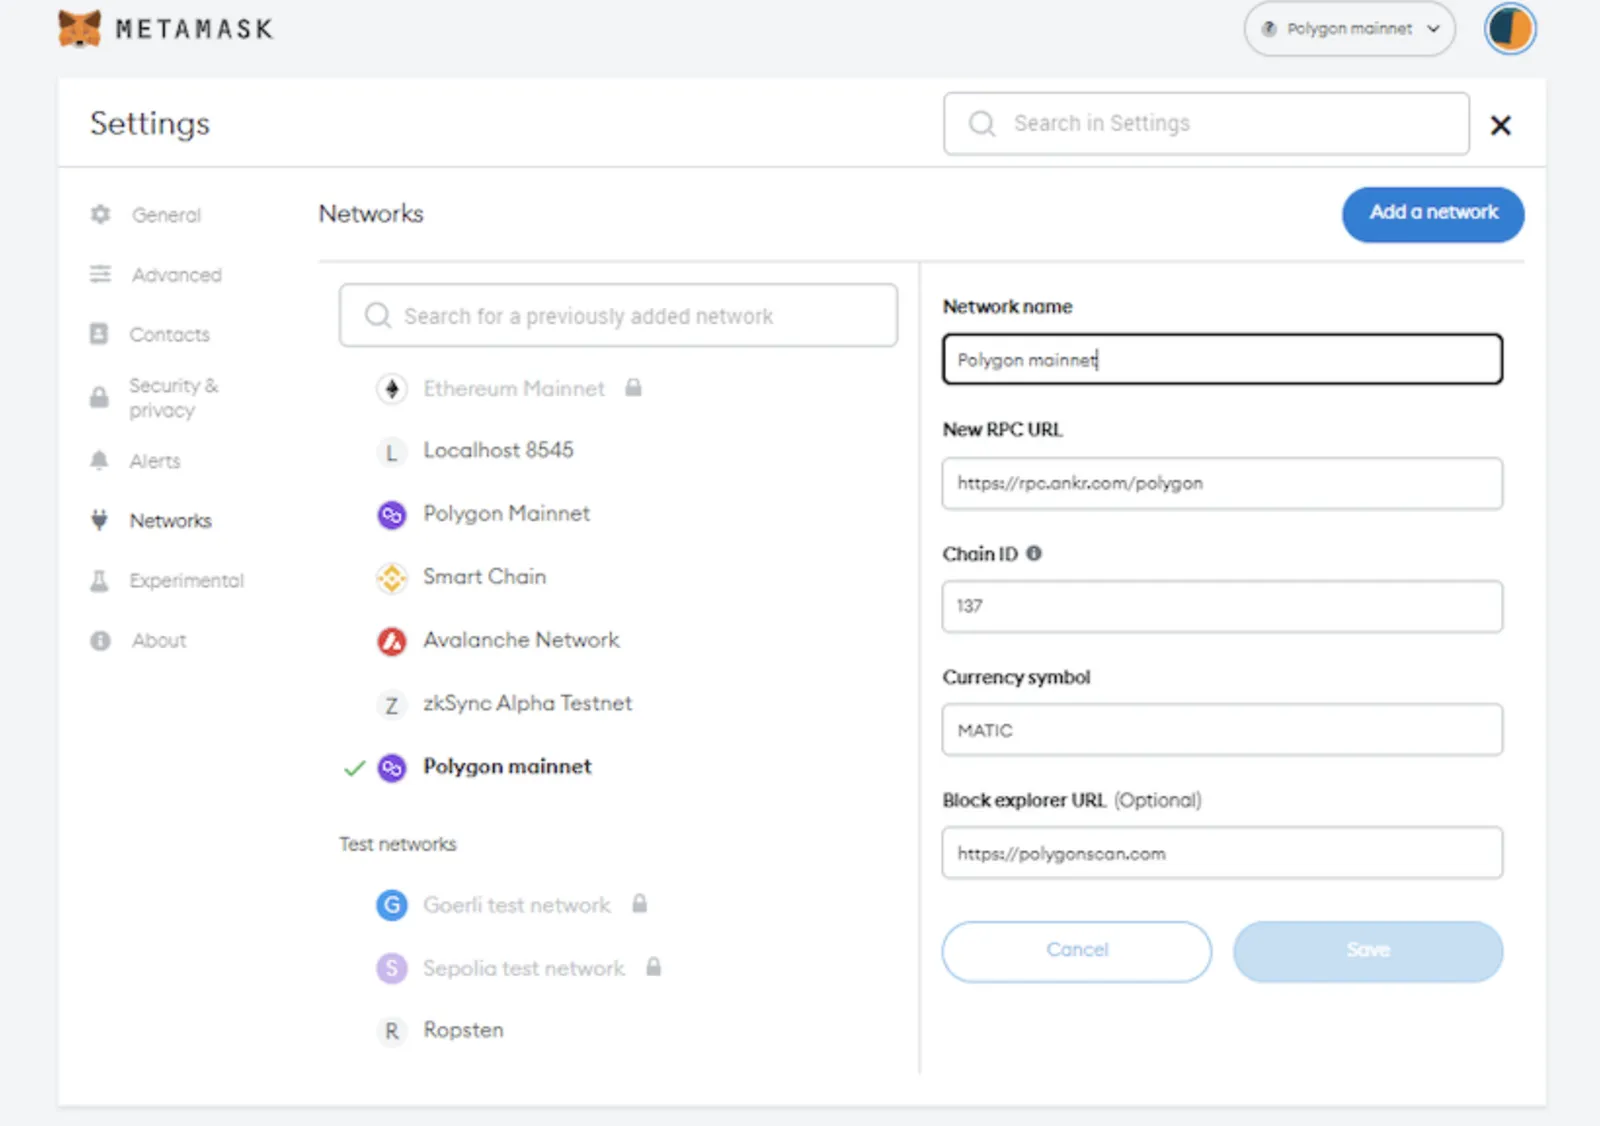This screenshot has height=1126, width=1600.
Task: Click the Ethereum Mainnet diamond icon
Action: pyautogui.click(x=392, y=388)
